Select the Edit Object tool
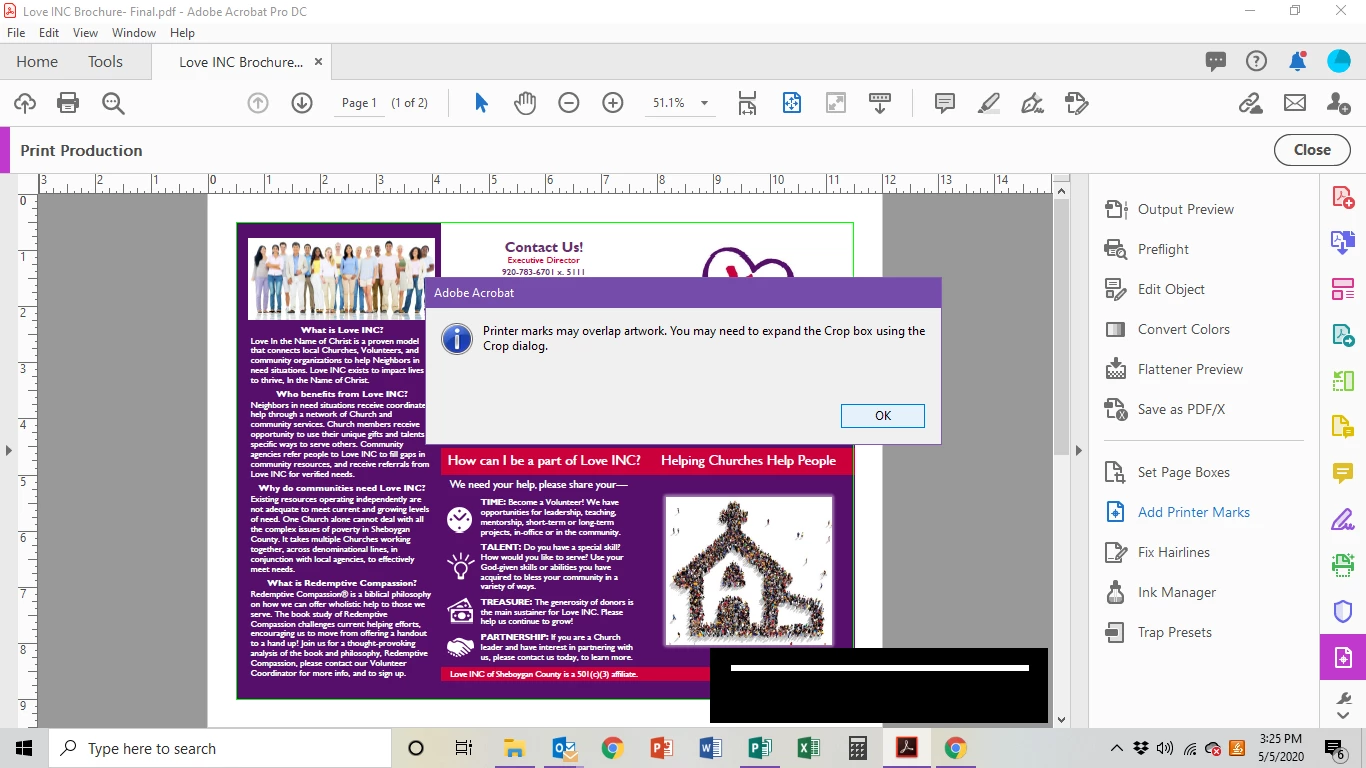Viewport: 1366px width, 768px height. tap(1154, 289)
